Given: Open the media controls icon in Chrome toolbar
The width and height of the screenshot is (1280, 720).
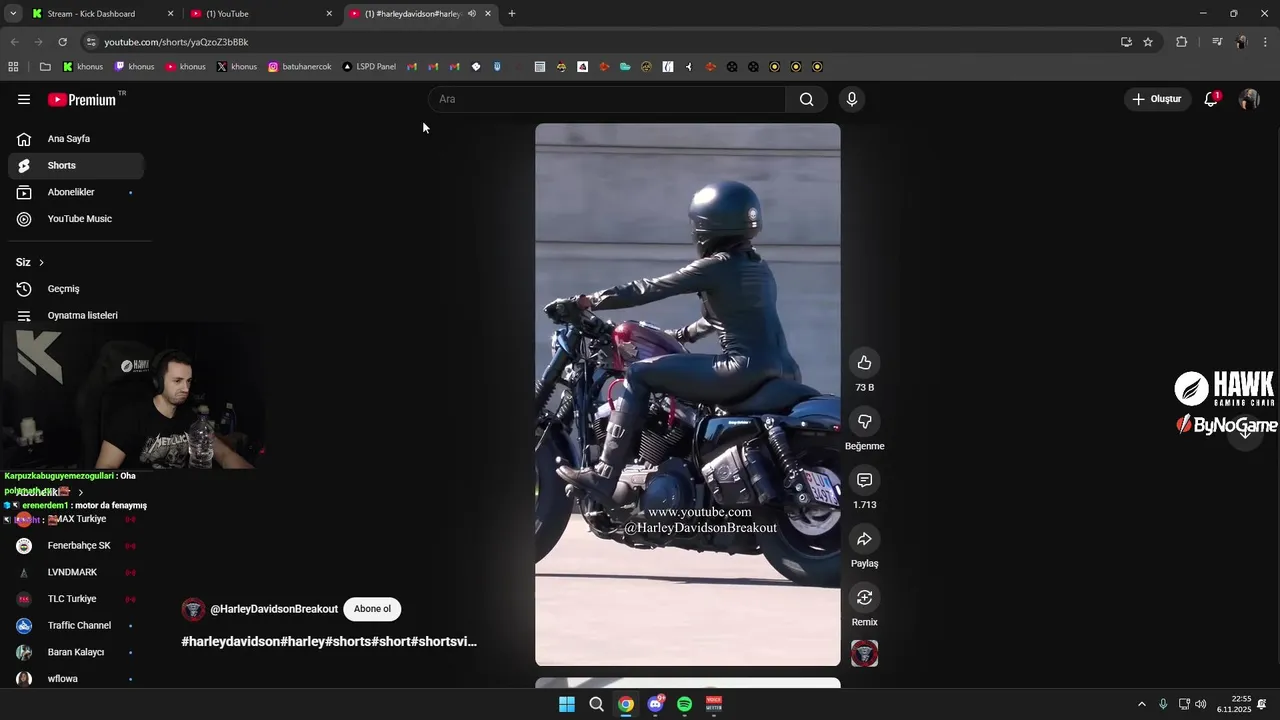Looking at the screenshot, I should (x=1217, y=42).
